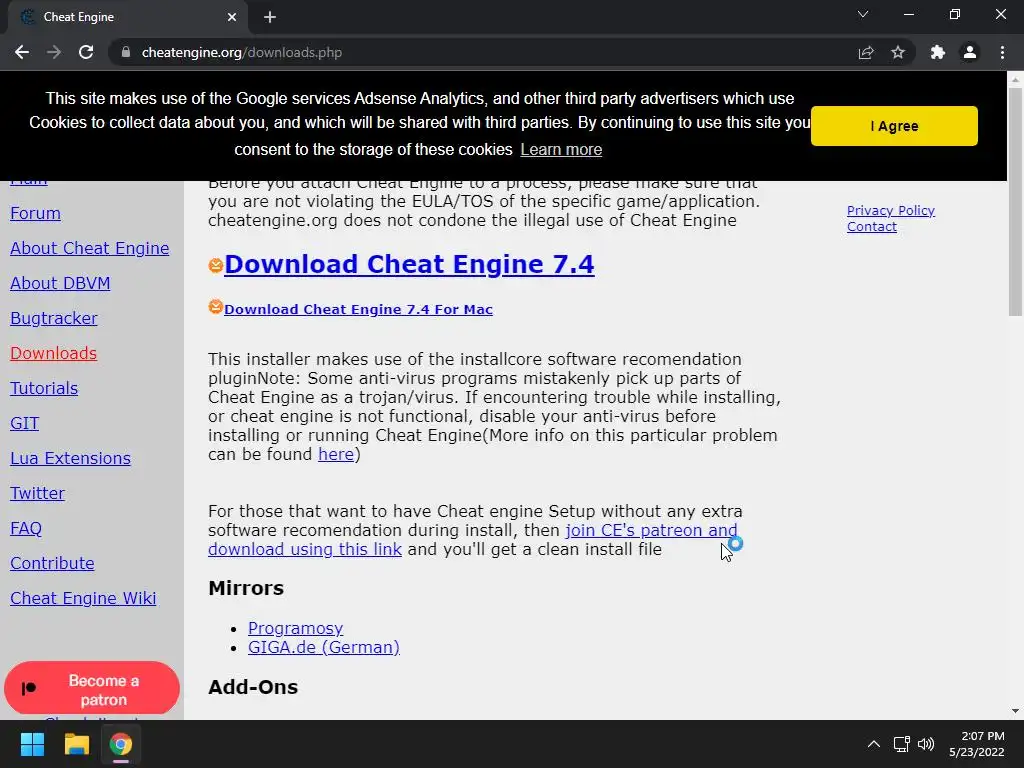Screen dimensions: 1024x768
Task: Open the Contact link
Action: (x=872, y=227)
